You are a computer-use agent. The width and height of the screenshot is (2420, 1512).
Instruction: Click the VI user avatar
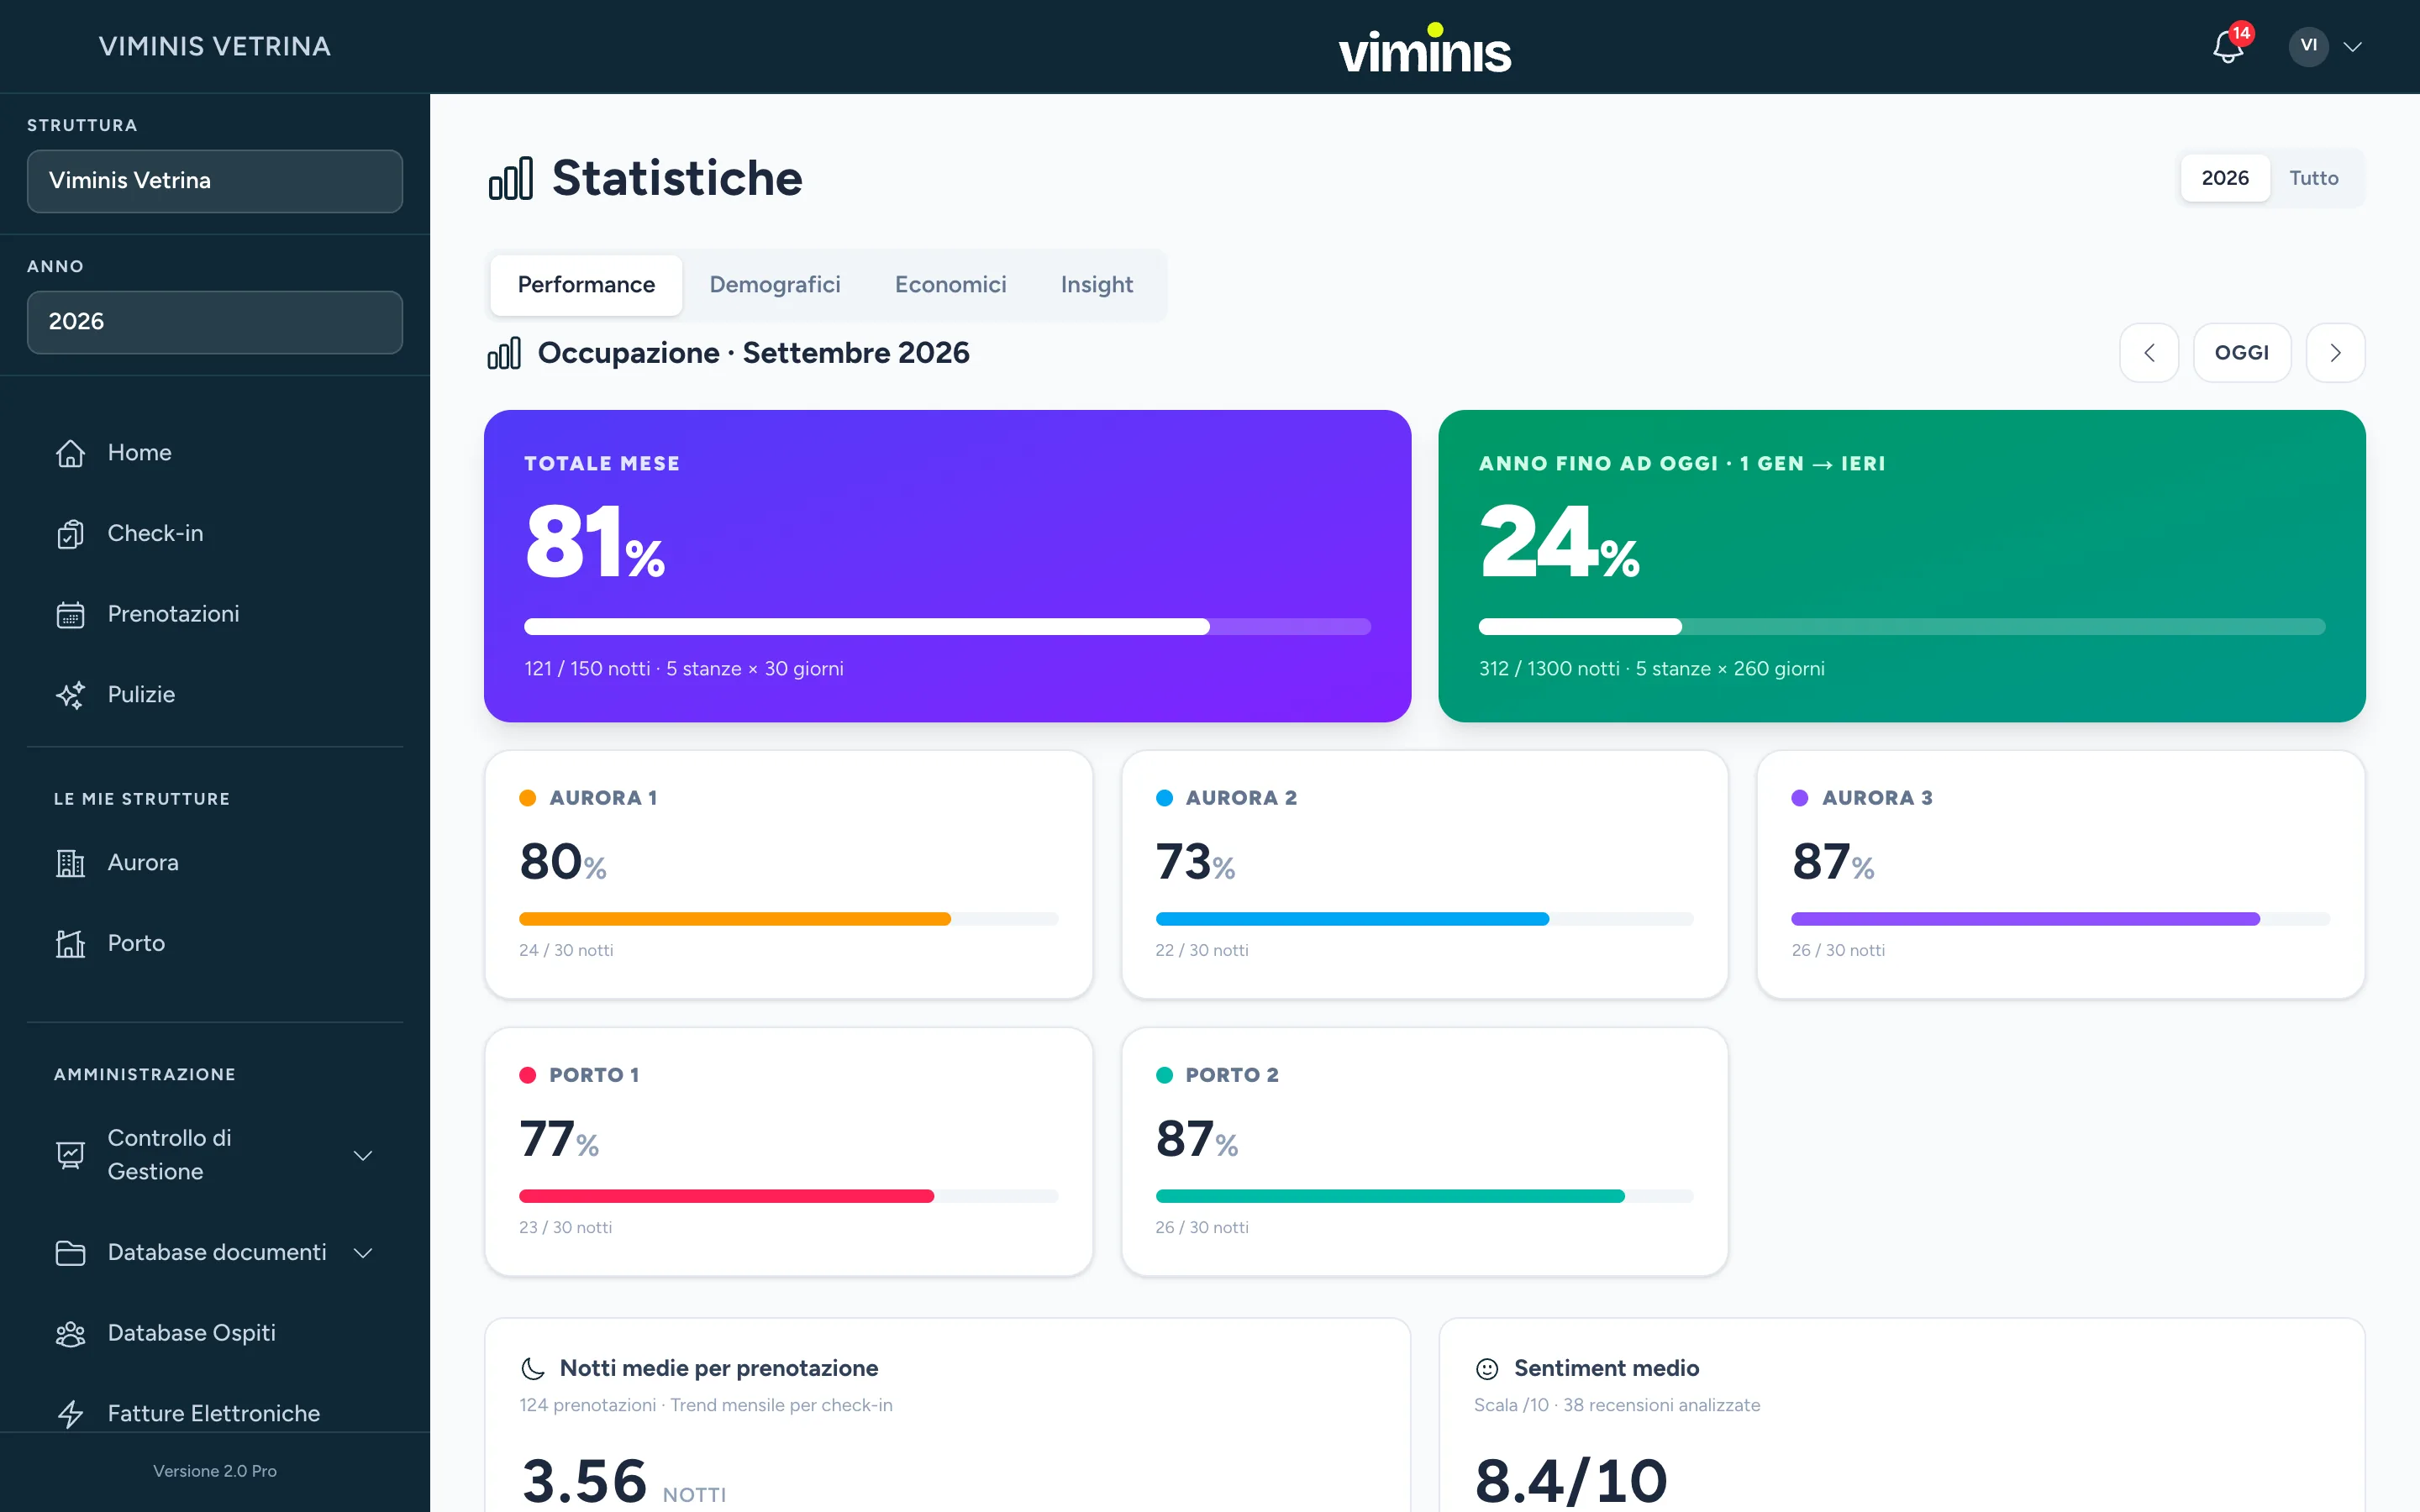tap(2308, 46)
